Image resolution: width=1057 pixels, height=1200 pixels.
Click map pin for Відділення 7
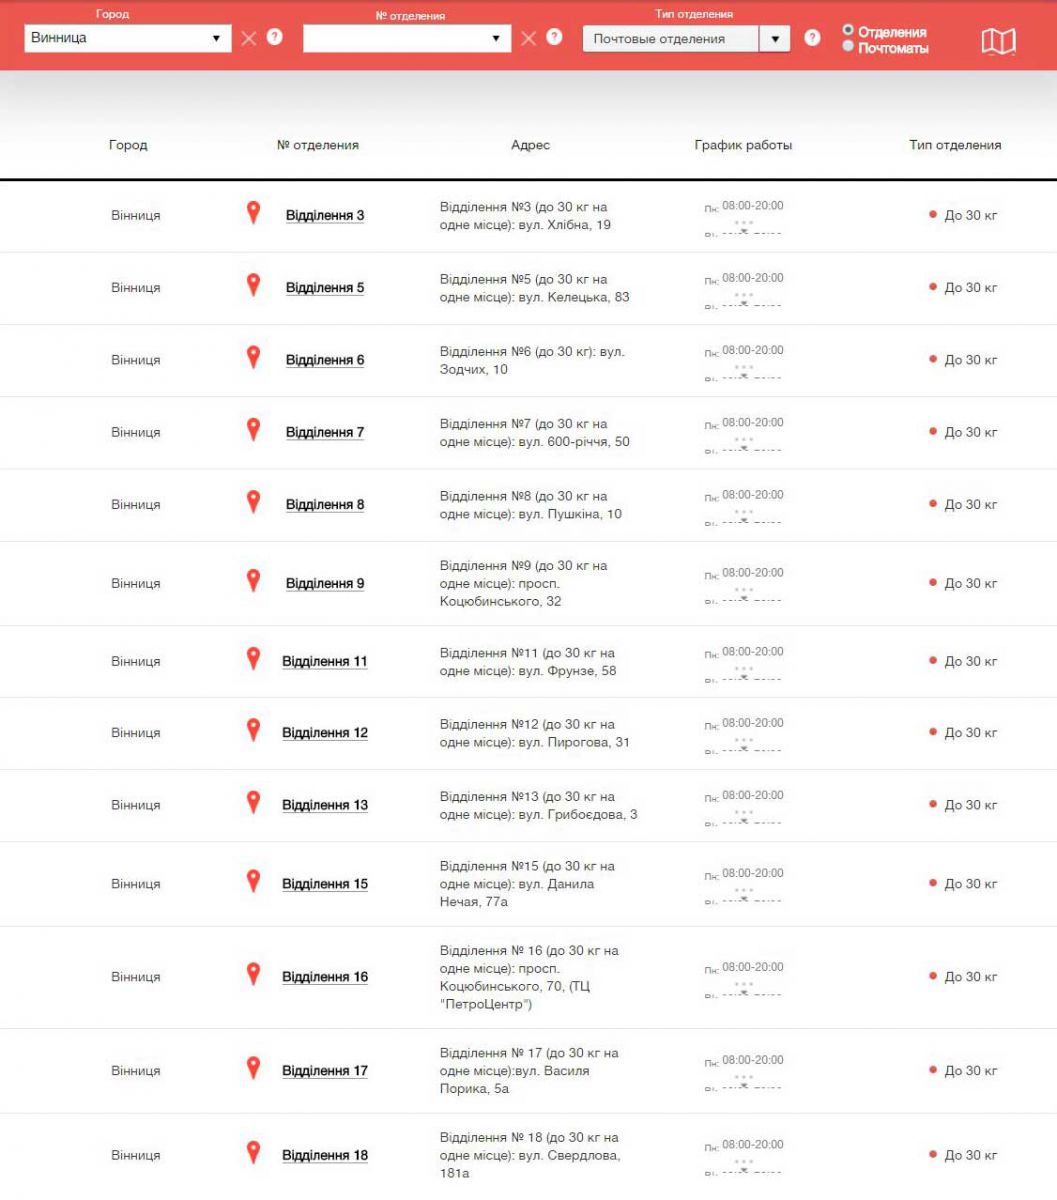253,429
